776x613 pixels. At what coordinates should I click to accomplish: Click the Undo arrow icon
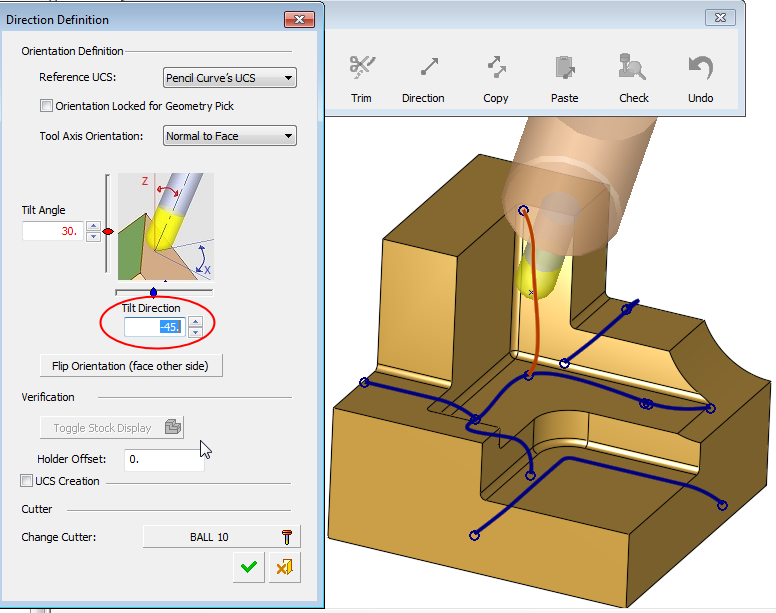700,68
